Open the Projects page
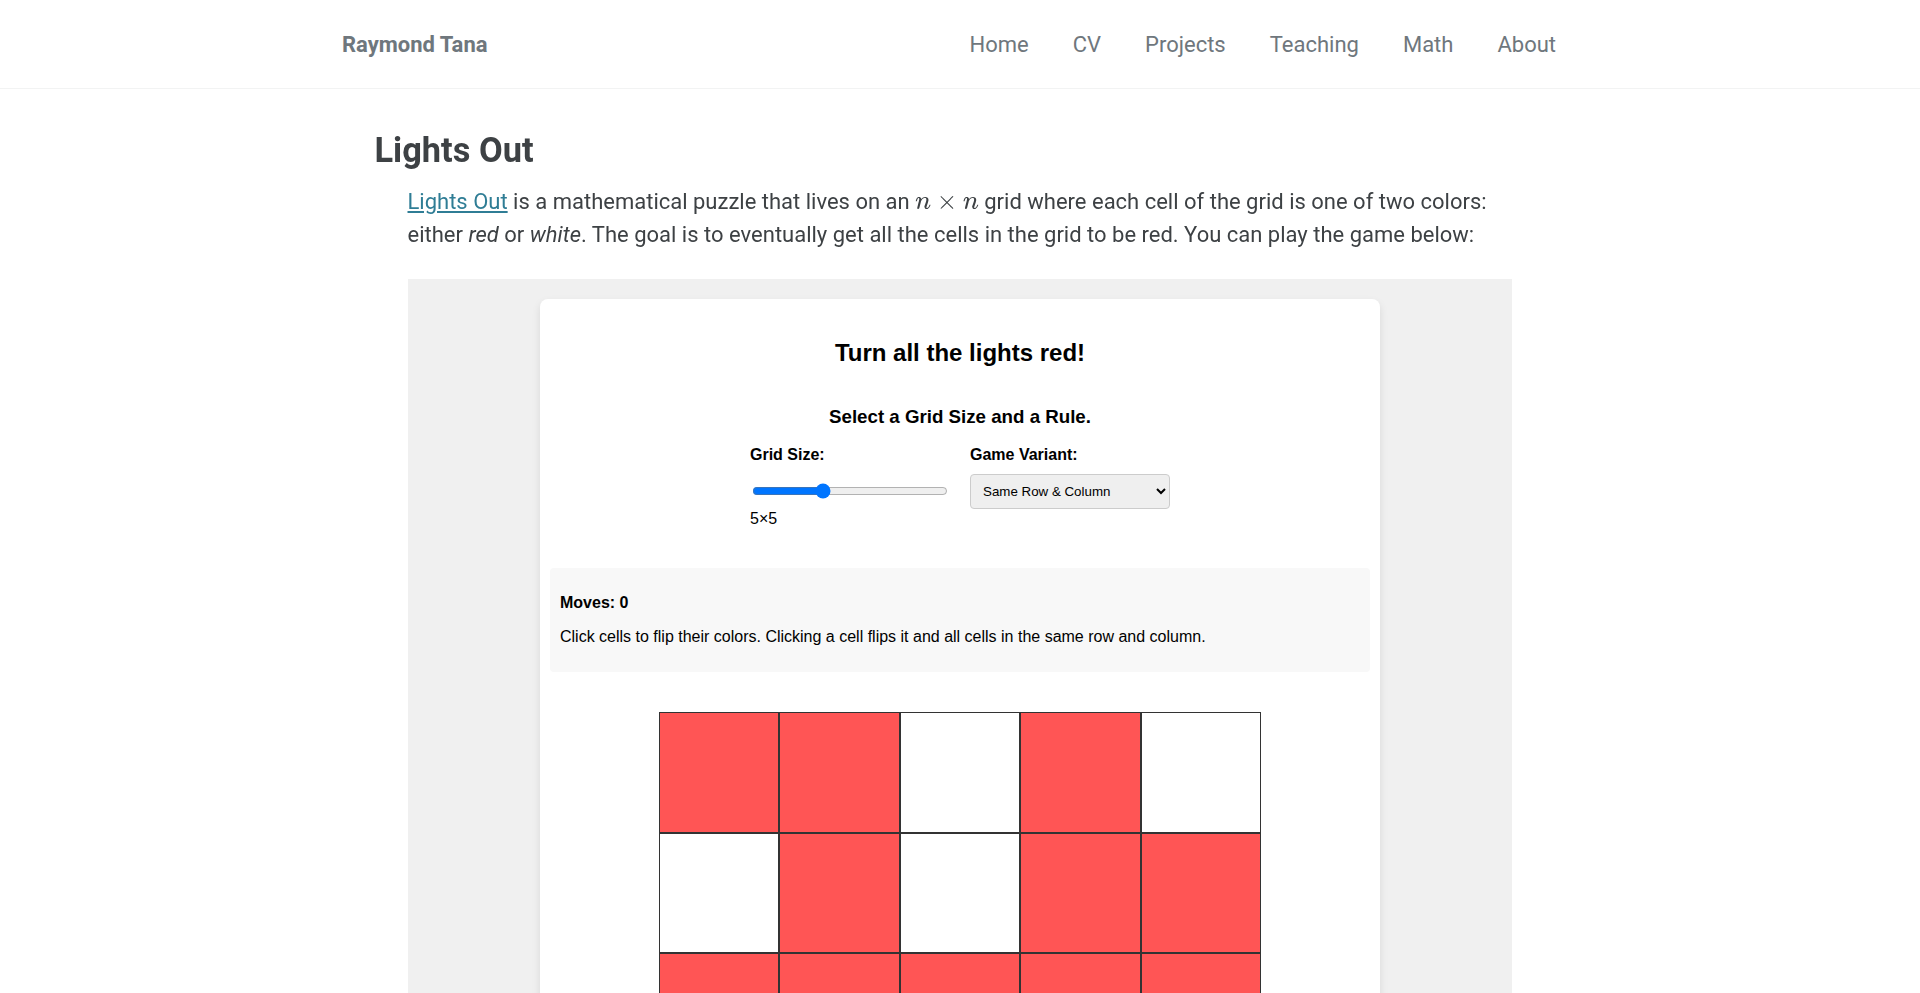This screenshot has height=993, width=1920. [x=1185, y=44]
